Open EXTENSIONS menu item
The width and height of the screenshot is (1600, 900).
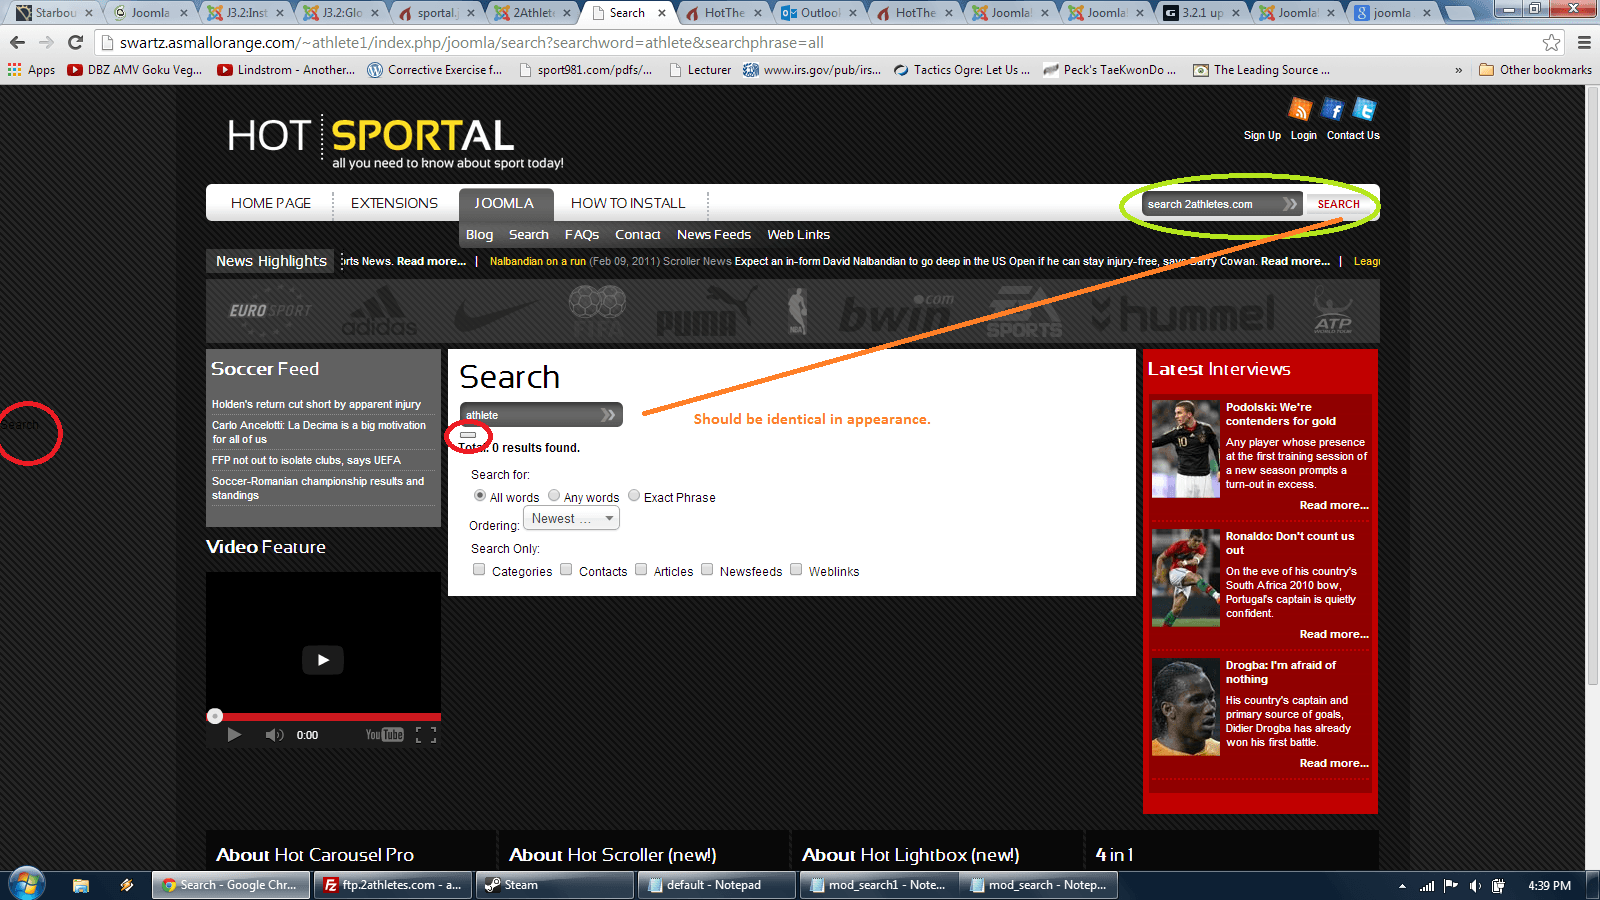coord(394,203)
